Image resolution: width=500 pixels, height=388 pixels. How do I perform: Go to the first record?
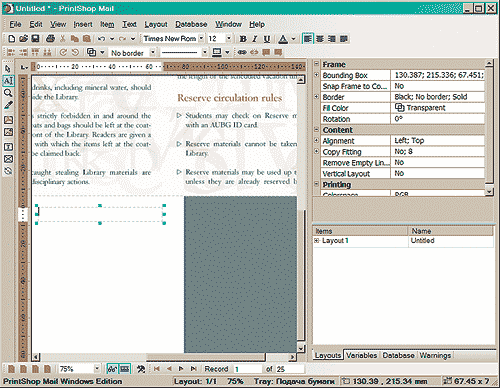(x=157, y=369)
